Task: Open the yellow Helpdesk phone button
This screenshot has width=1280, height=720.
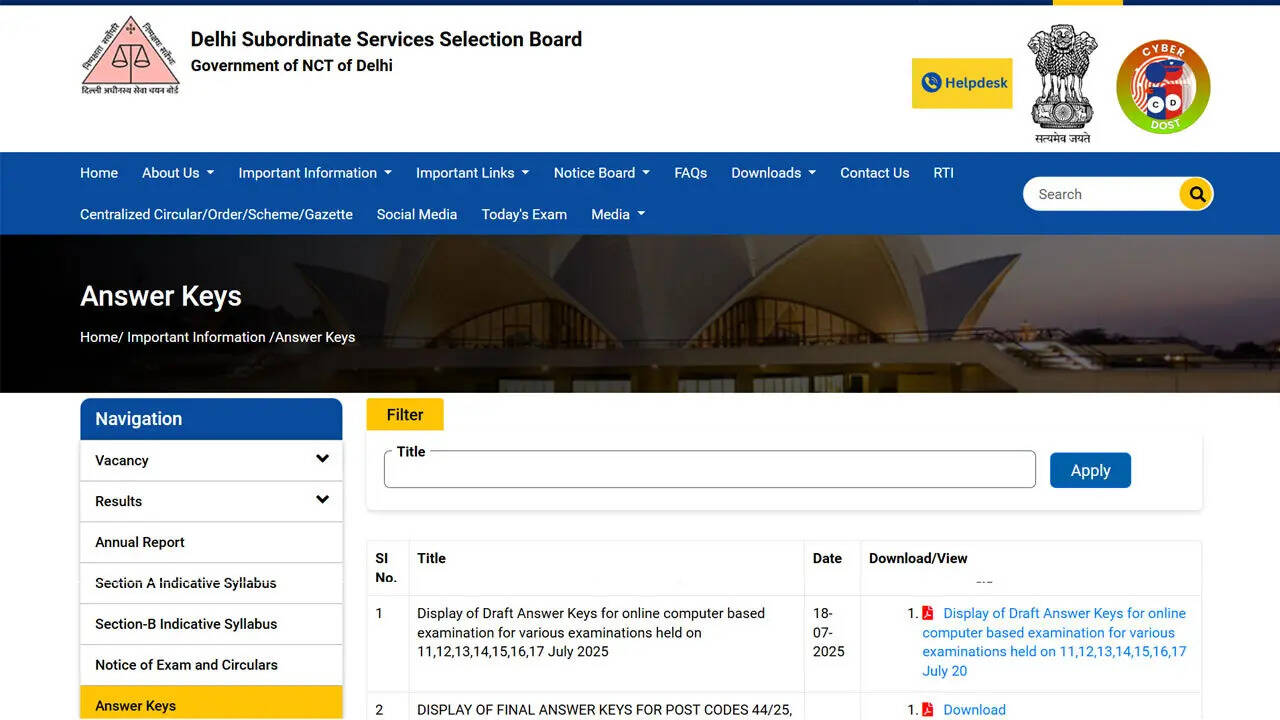Action: 962,83
